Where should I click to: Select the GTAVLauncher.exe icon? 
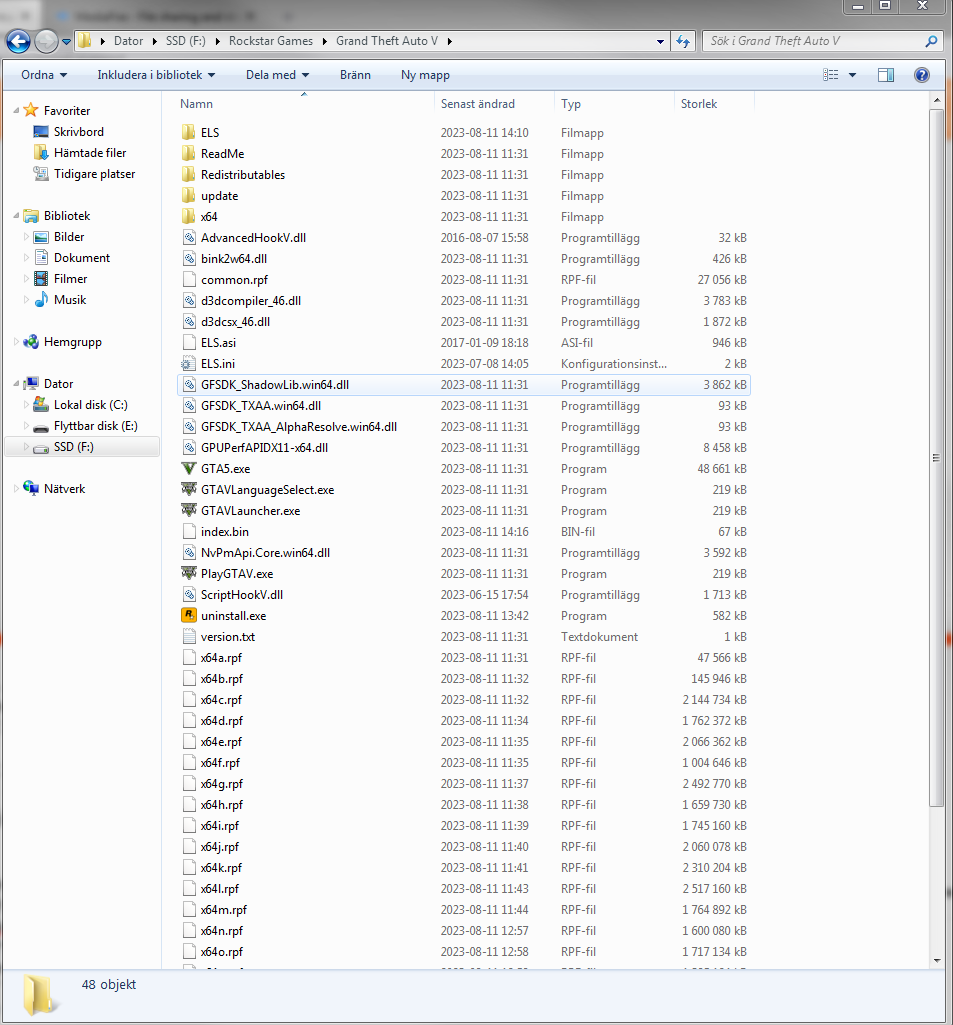[189, 510]
